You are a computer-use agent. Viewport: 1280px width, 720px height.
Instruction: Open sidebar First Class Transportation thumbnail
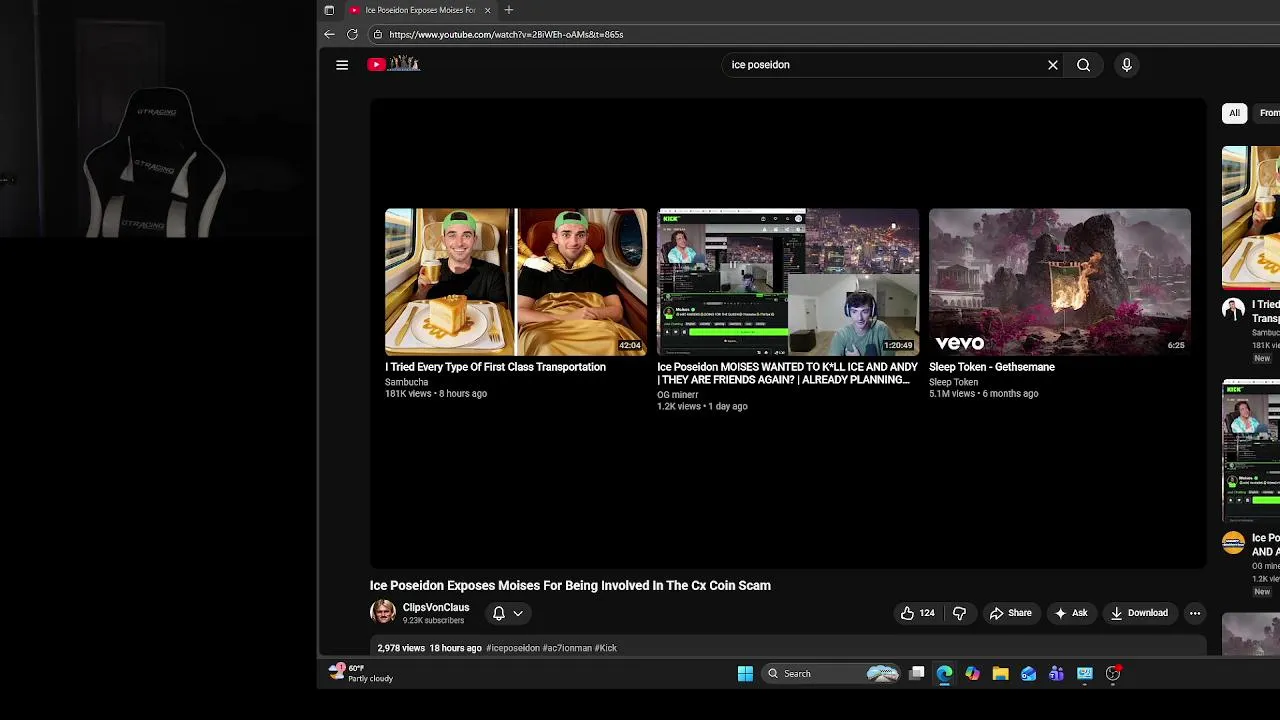coord(1251,218)
